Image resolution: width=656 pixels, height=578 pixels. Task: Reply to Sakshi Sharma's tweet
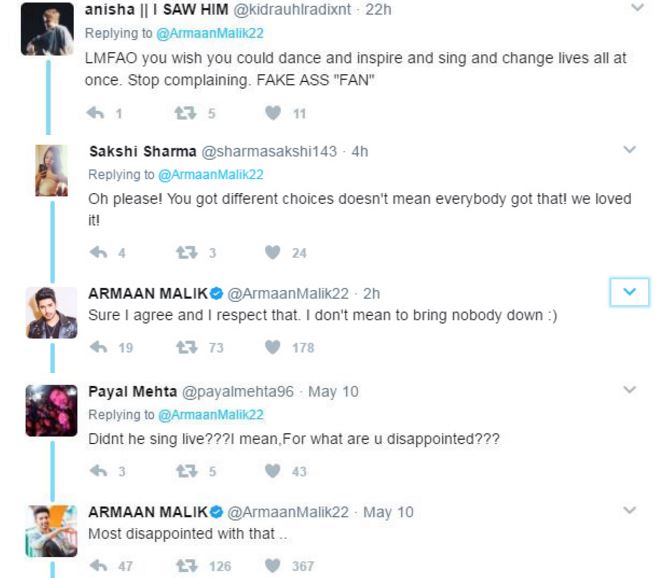point(98,252)
